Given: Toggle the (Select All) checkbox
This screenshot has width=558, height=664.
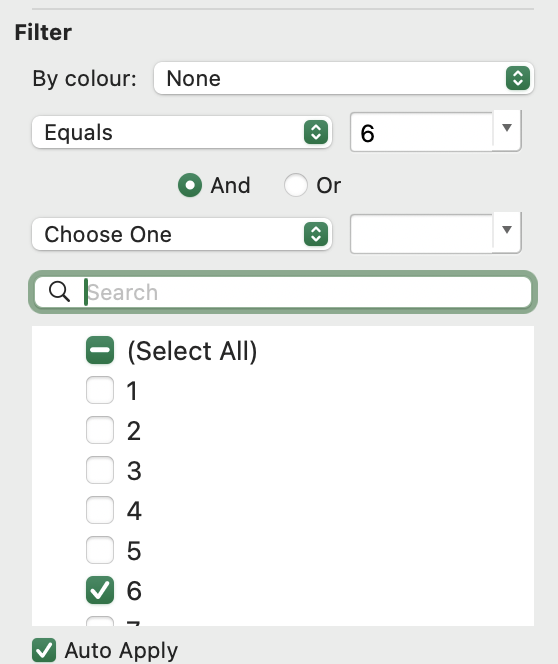Looking at the screenshot, I should [x=100, y=350].
